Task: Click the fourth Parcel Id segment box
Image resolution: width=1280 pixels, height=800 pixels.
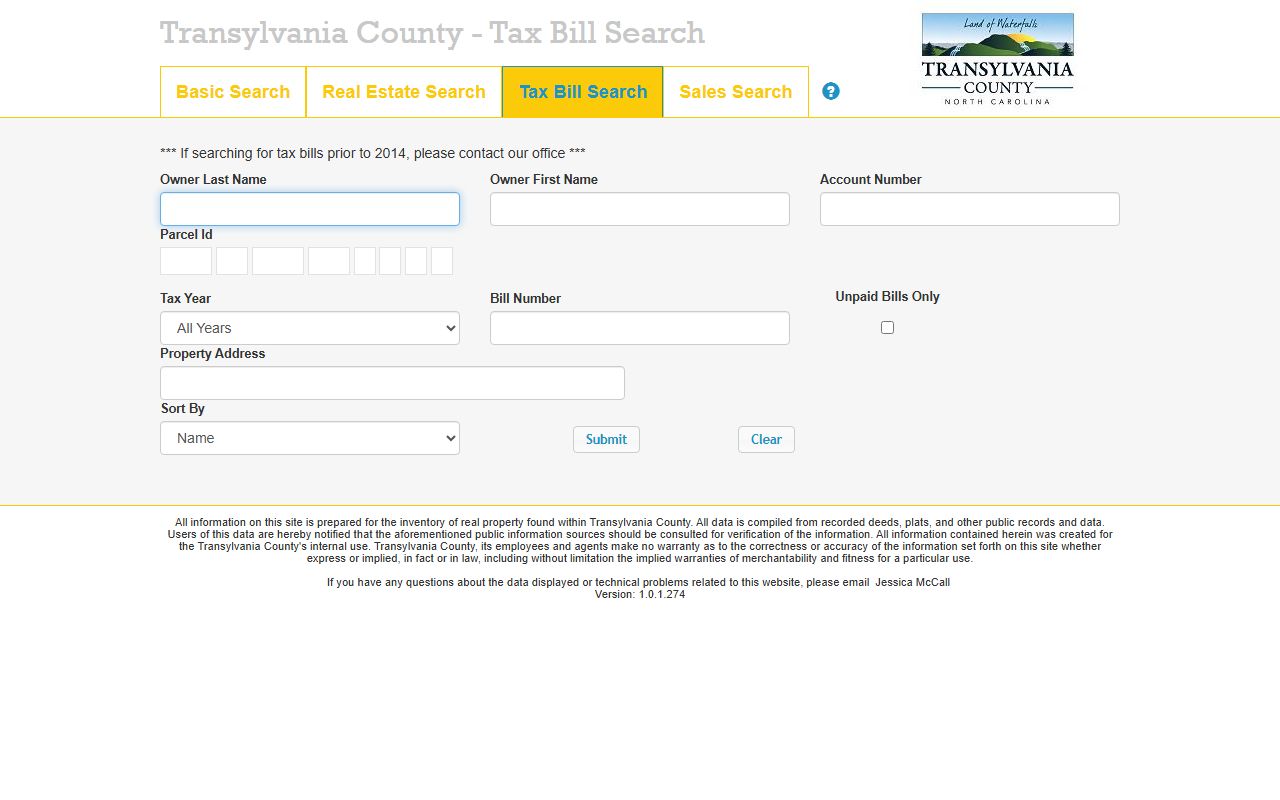Action: click(x=329, y=261)
